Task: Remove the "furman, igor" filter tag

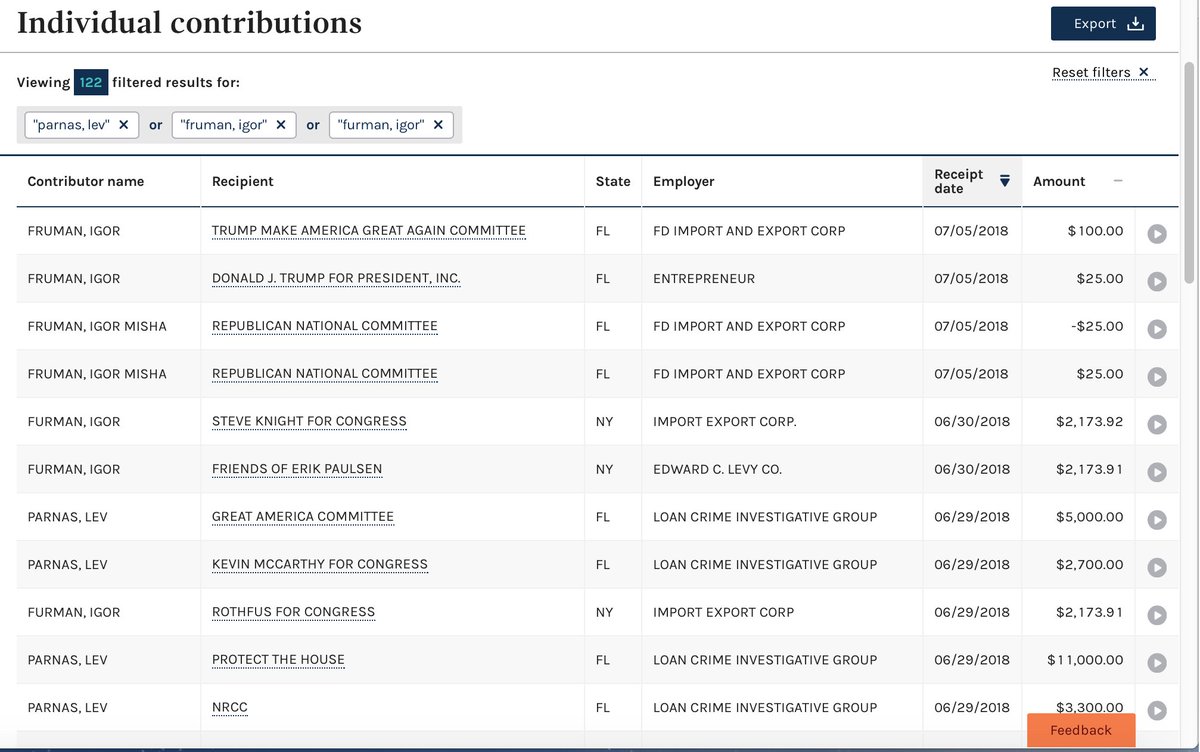Action: pyautogui.click(x=438, y=125)
